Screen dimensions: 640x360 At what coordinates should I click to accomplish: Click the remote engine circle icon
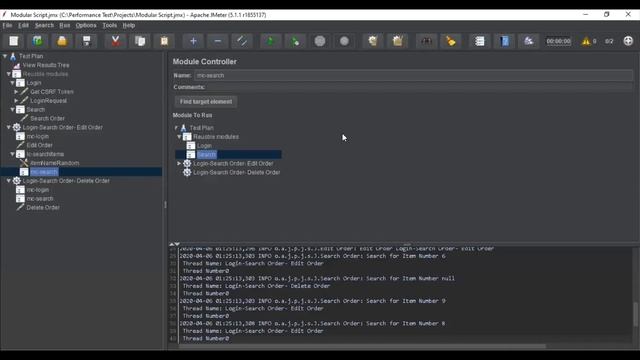628,41
